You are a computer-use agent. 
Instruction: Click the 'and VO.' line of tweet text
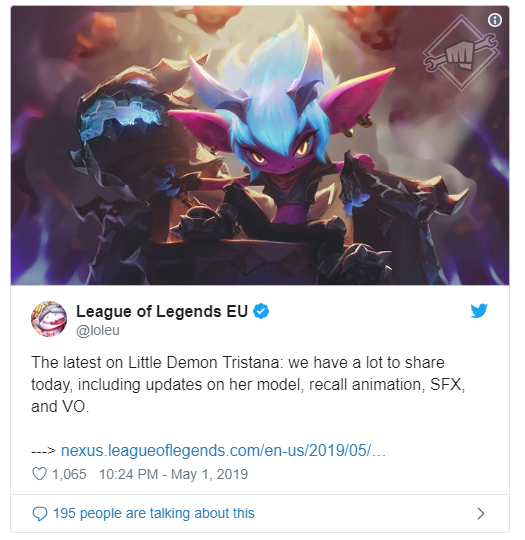60,406
